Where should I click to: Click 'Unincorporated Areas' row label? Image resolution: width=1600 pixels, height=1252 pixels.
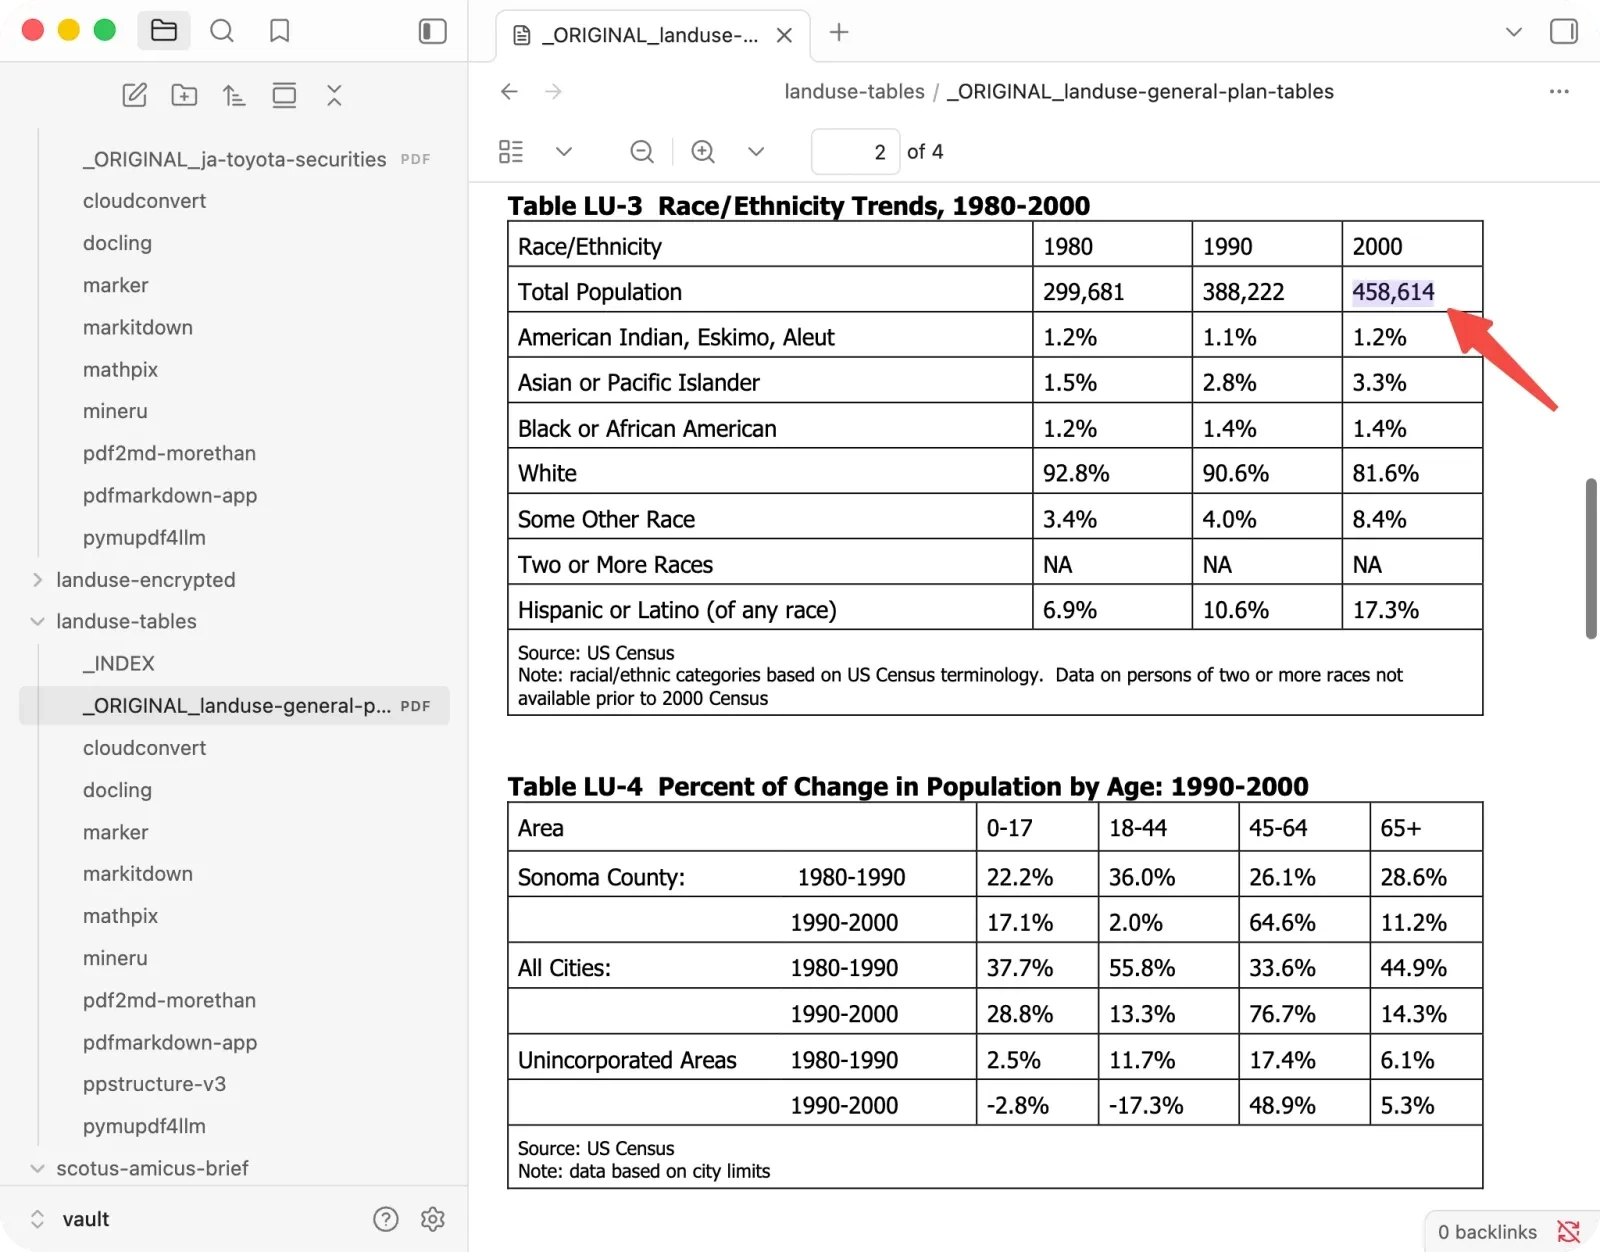click(627, 1060)
